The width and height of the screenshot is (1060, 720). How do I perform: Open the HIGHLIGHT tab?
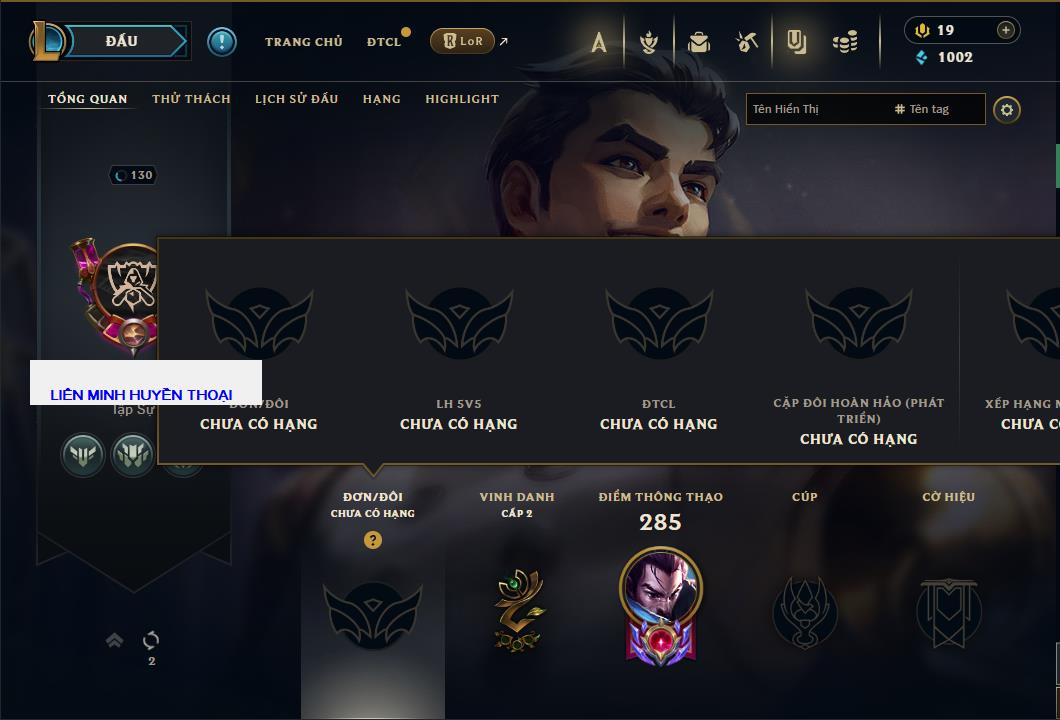coord(462,99)
